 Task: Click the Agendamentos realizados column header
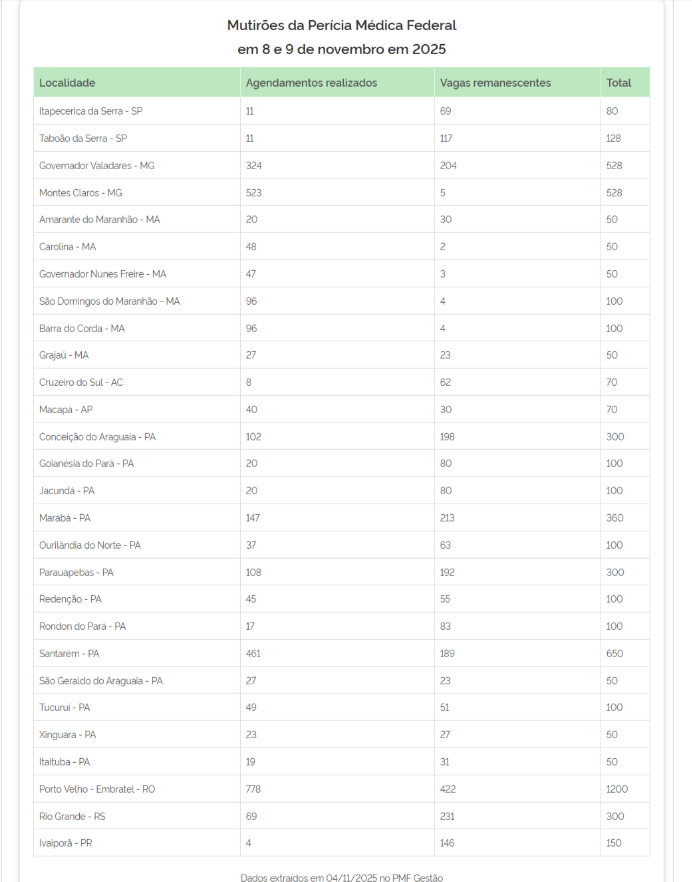click(x=311, y=82)
